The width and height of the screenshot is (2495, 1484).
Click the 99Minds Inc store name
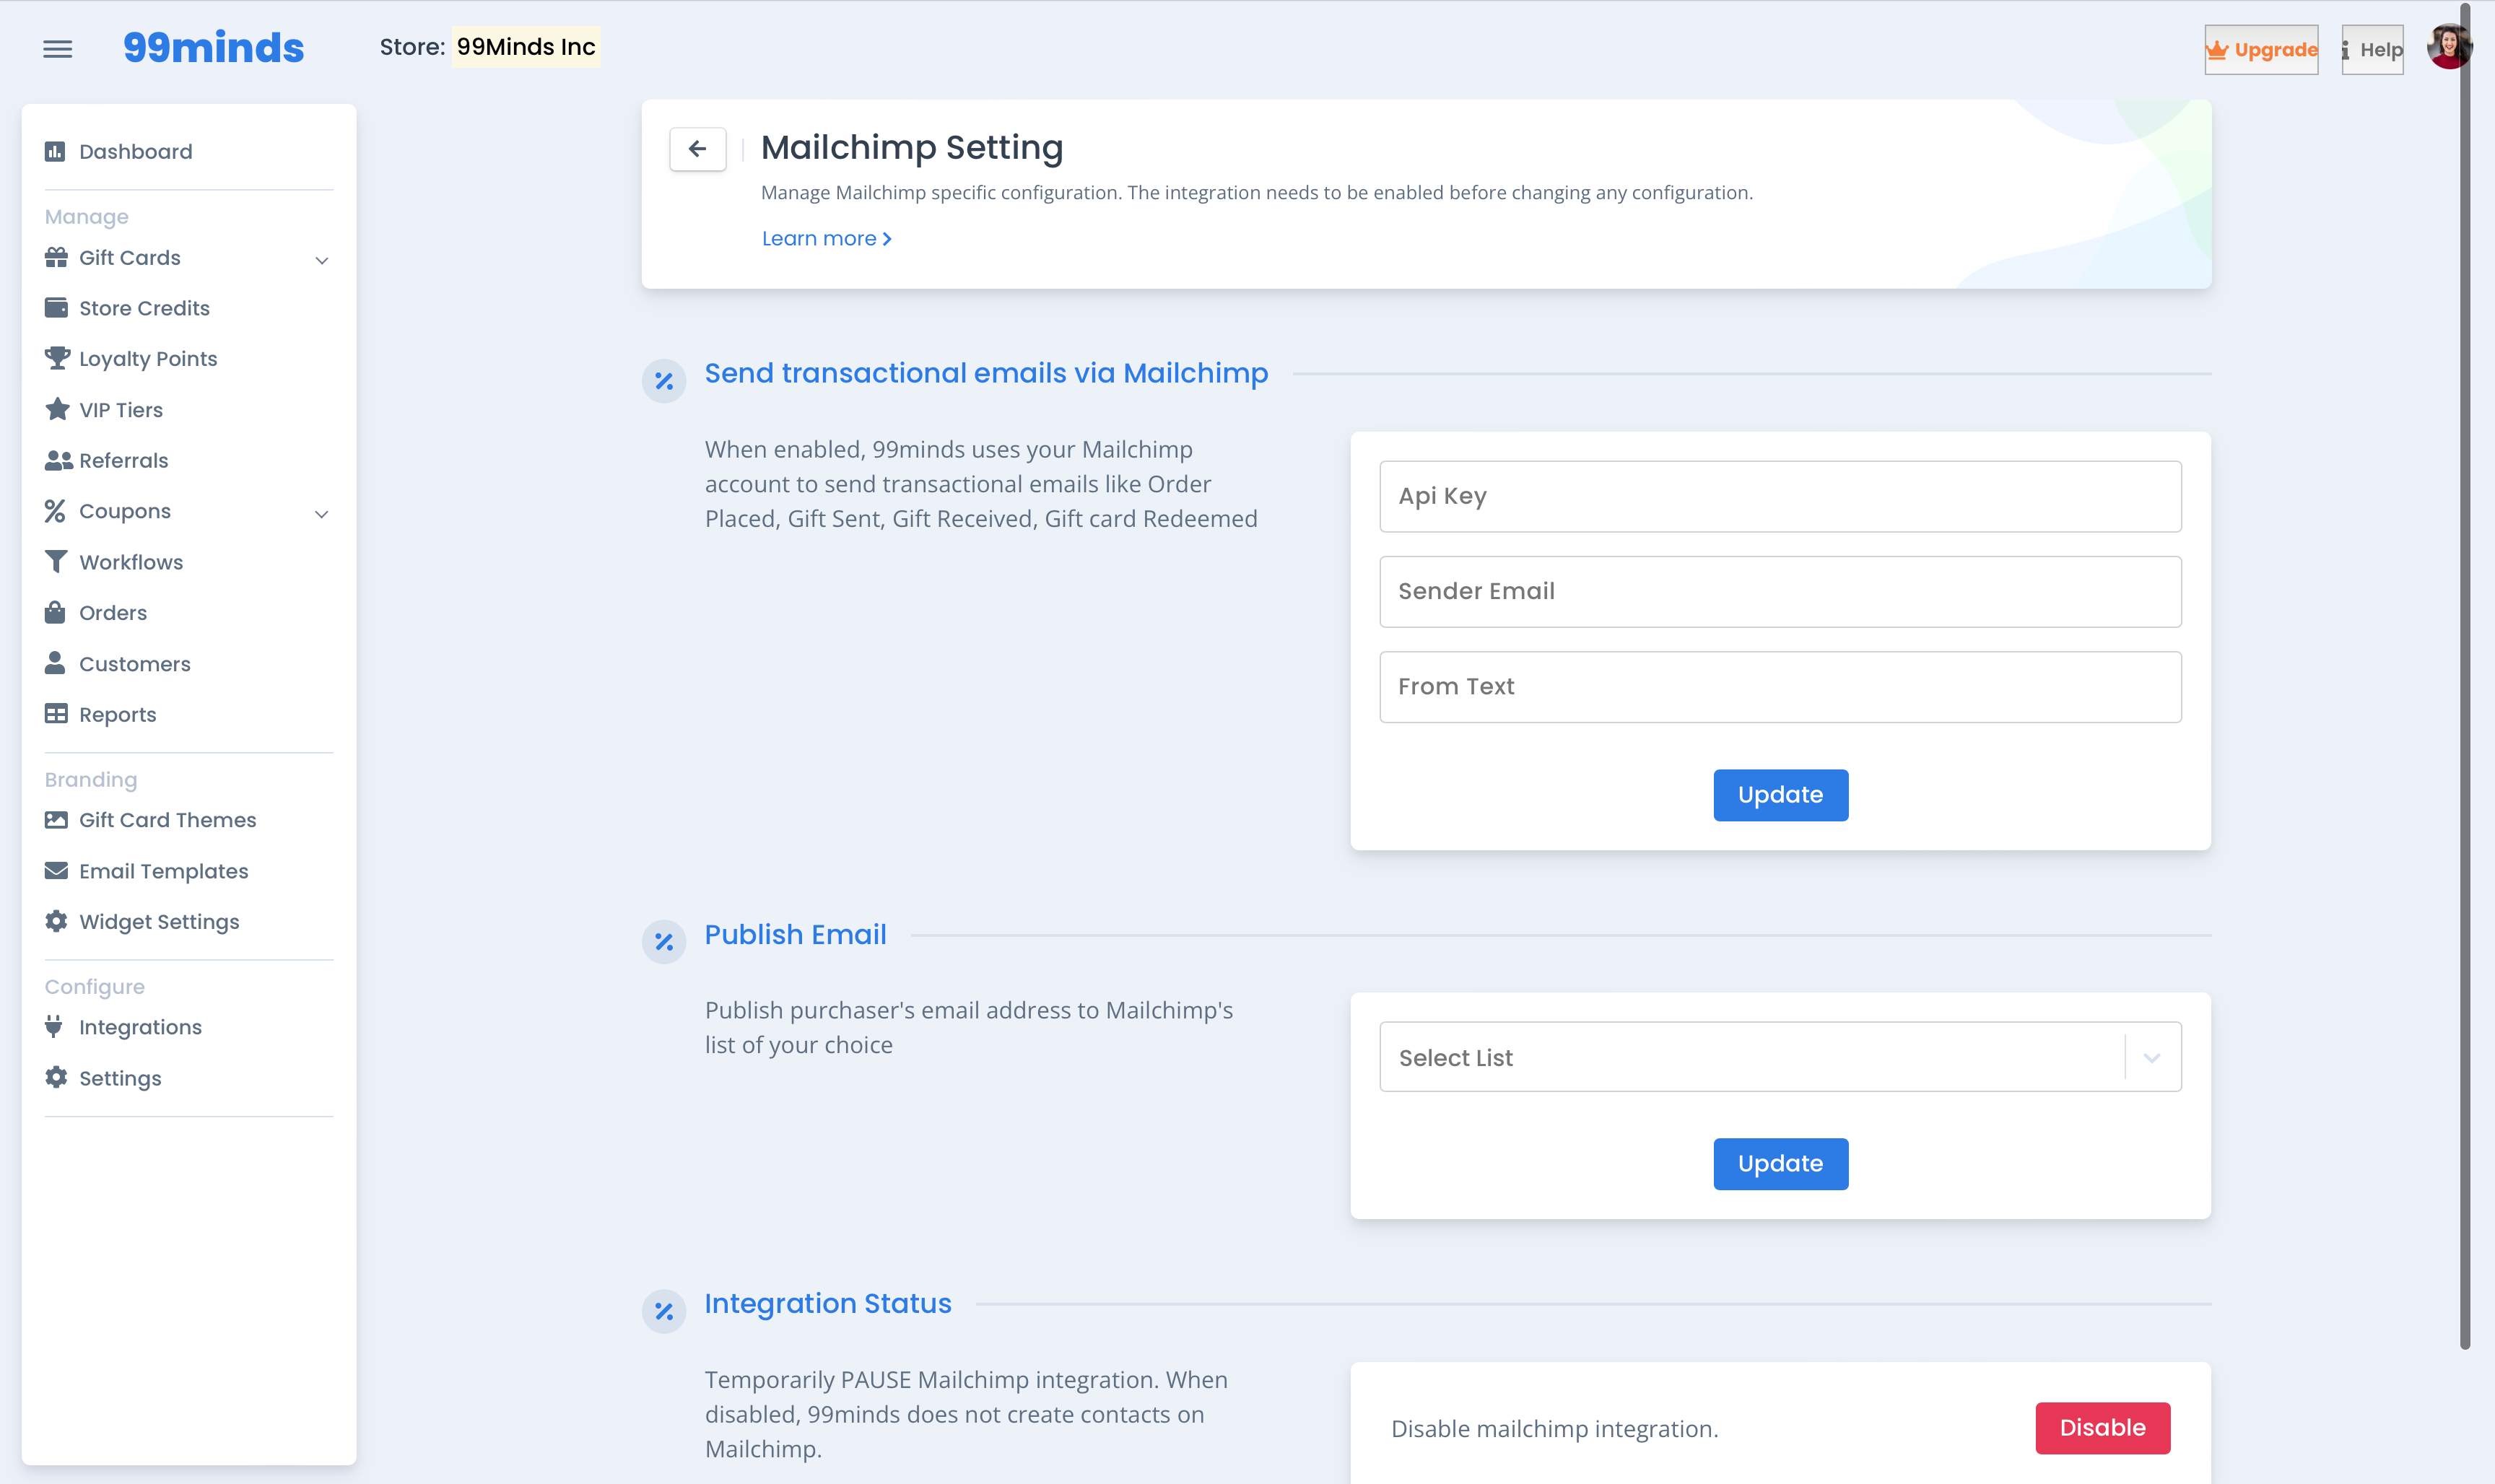pyautogui.click(x=526, y=47)
